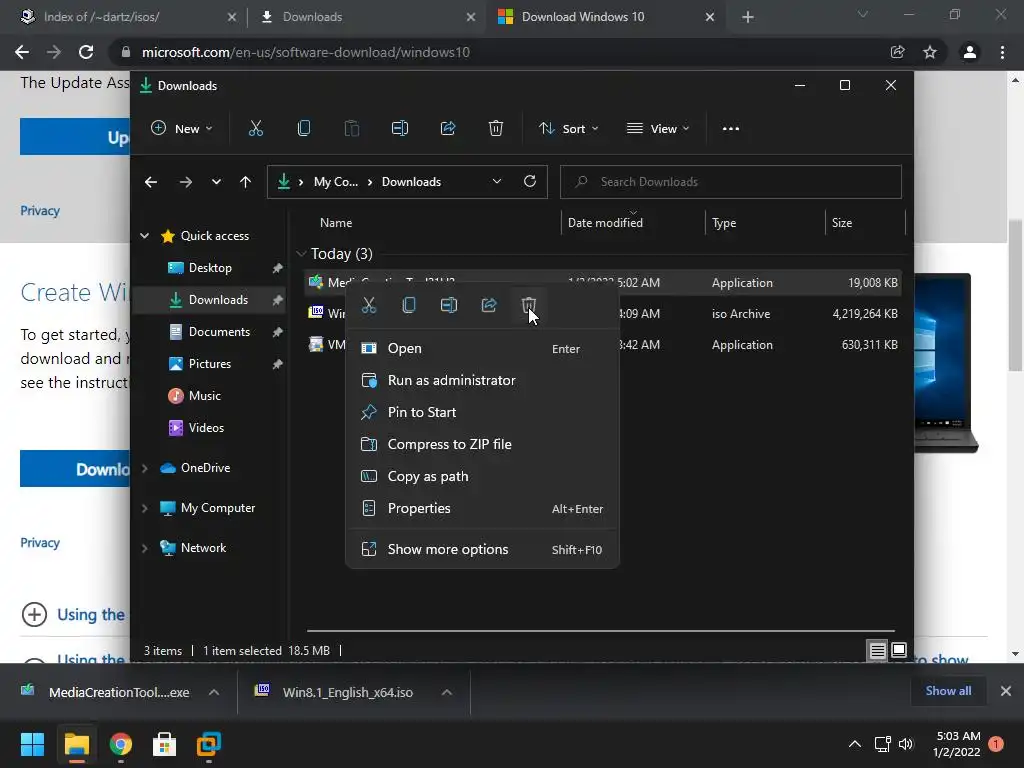This screenshot has height=768, width=1024.
Task: Collapse the Quick access tree node
Action: pos(144,236)
